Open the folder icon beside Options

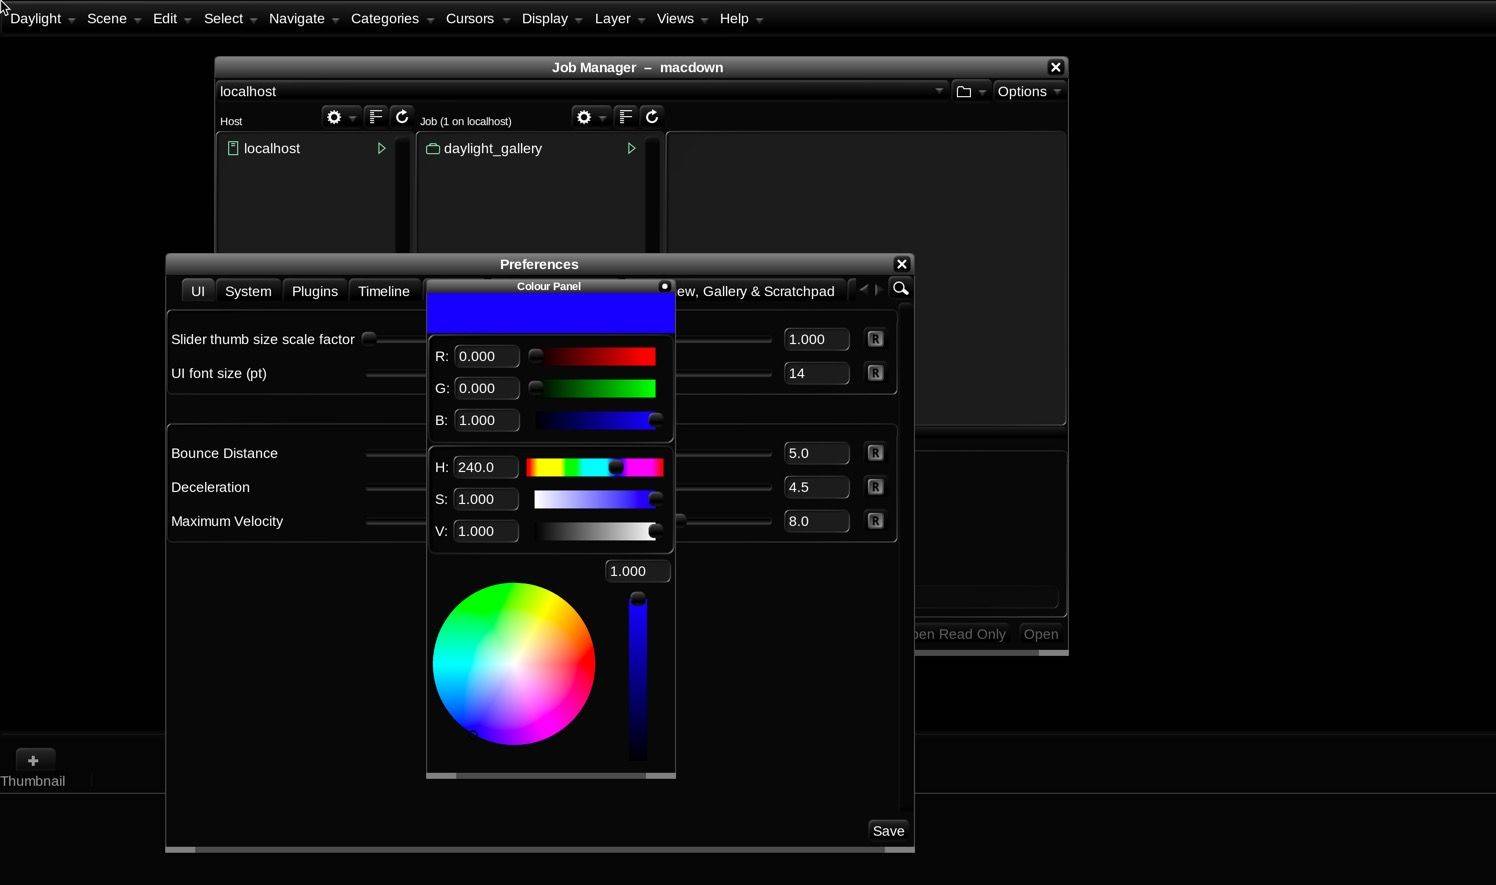pos(963,91)
